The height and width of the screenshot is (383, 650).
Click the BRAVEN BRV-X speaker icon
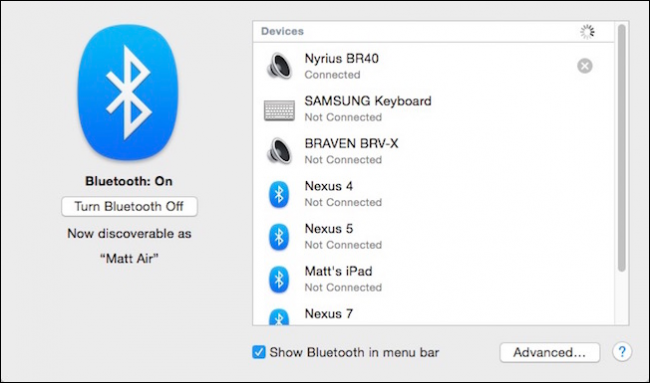[x=279, y=151]
